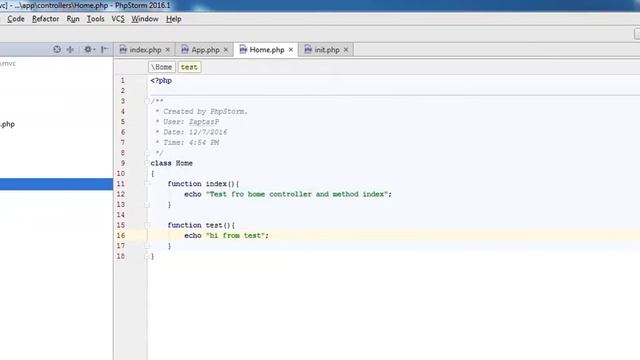640x360 pixels.
Task: Click the \Home breadcrumb
Action: [162, 67]
